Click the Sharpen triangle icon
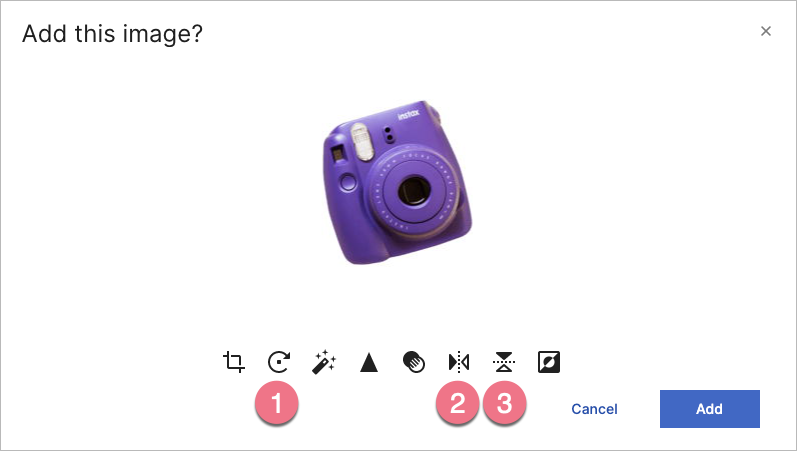The image size is (797, 451). [x=369, y=363]
